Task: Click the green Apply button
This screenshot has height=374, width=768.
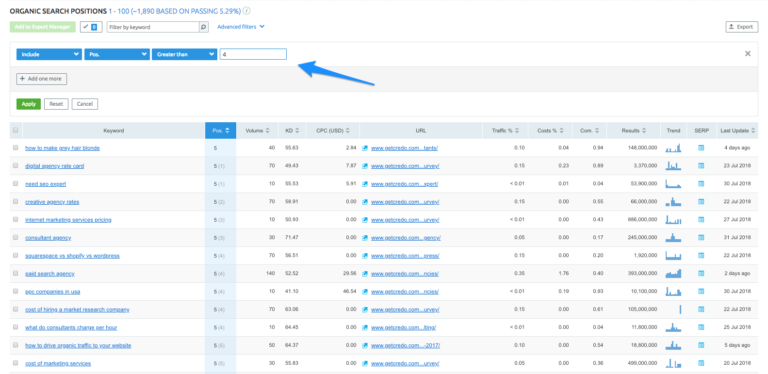Action: (28, 104)
